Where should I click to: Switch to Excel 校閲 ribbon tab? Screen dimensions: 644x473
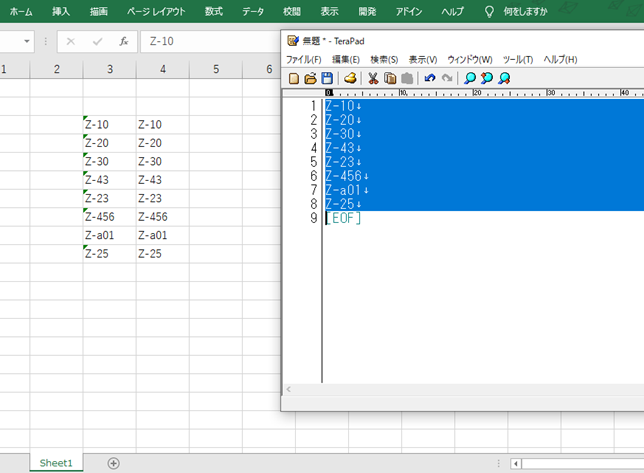coord(292,11)
